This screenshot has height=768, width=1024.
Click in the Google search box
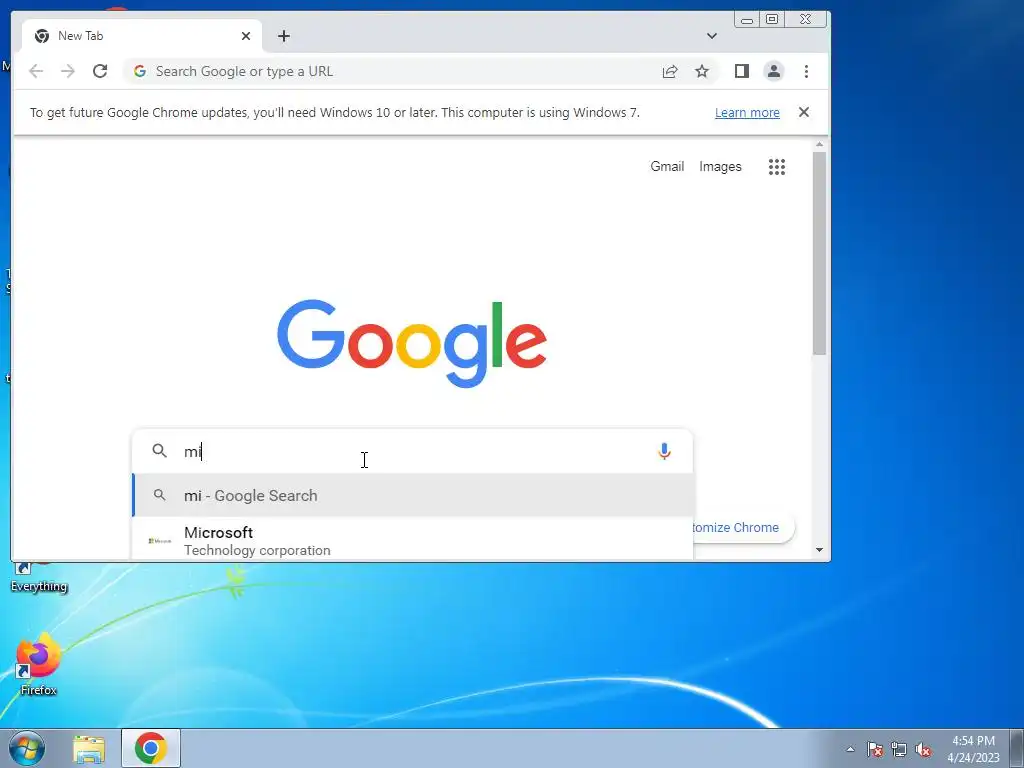click(x=411, y=451)
